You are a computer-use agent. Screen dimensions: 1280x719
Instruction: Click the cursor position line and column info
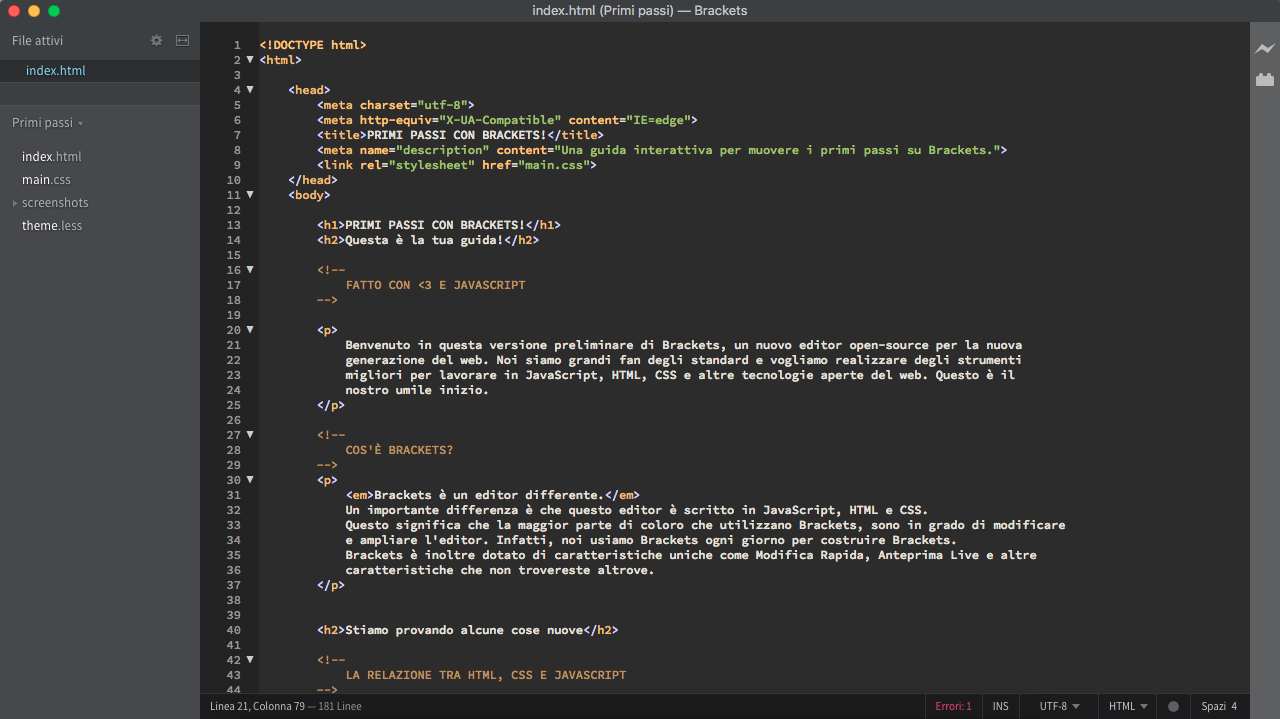click(x=256, y=706)
